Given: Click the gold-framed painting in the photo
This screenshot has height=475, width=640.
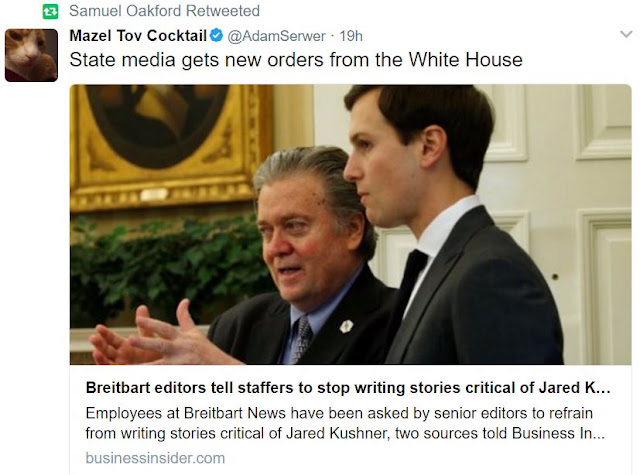Looking at the screenshot, I should [171, 143].
